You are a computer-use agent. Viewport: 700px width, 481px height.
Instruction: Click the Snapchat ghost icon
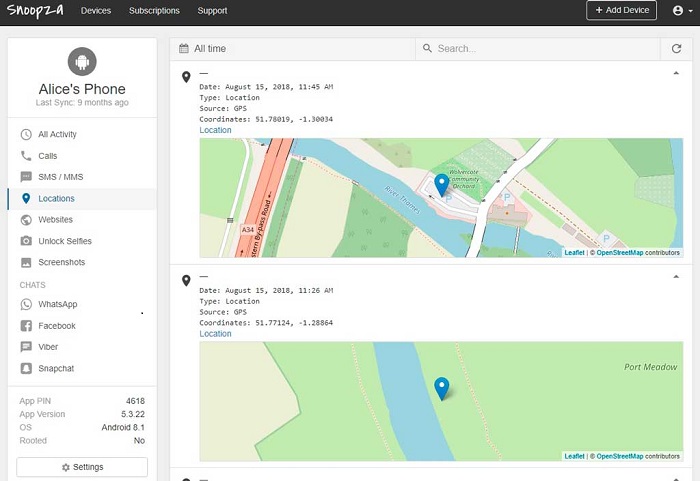pyautogui.click(x=26, y=368)
